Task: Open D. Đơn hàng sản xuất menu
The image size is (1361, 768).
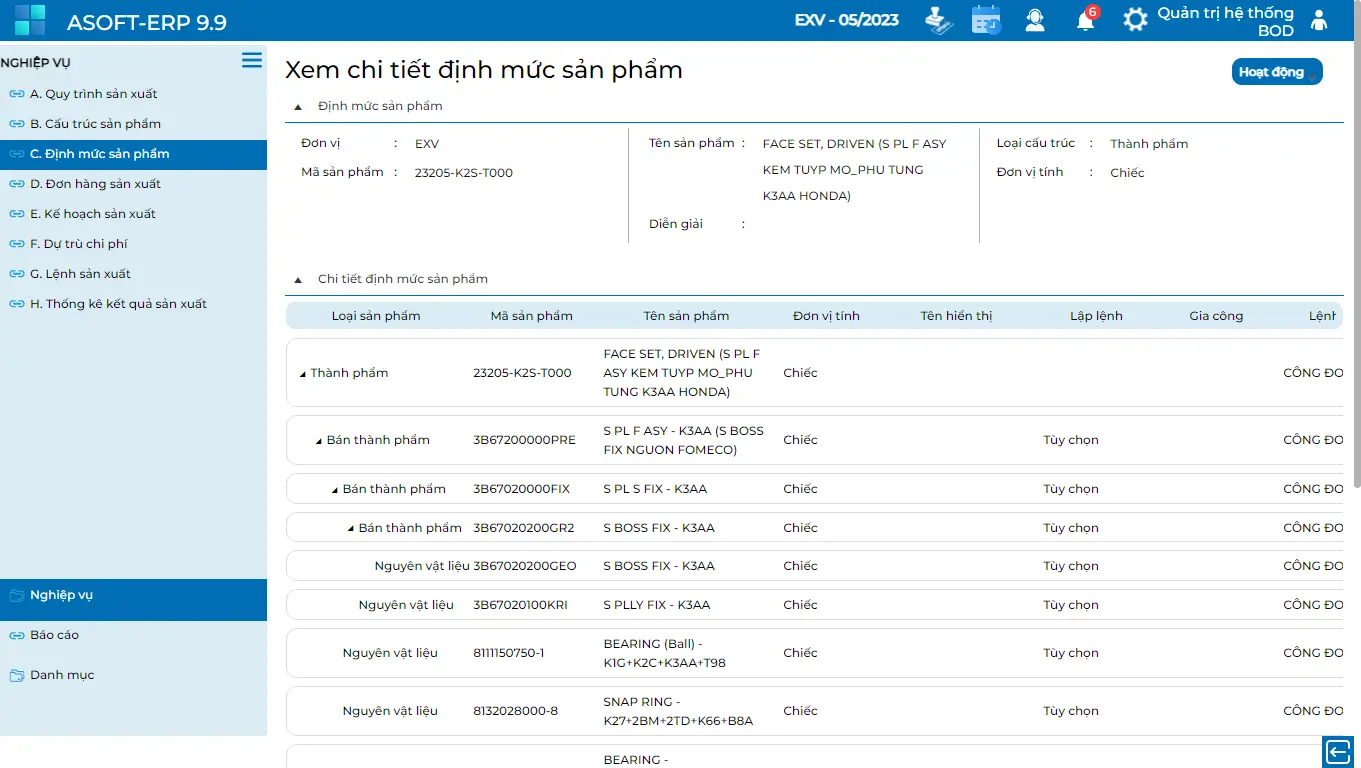Action: pyautogui.click(x=95, y=184)
